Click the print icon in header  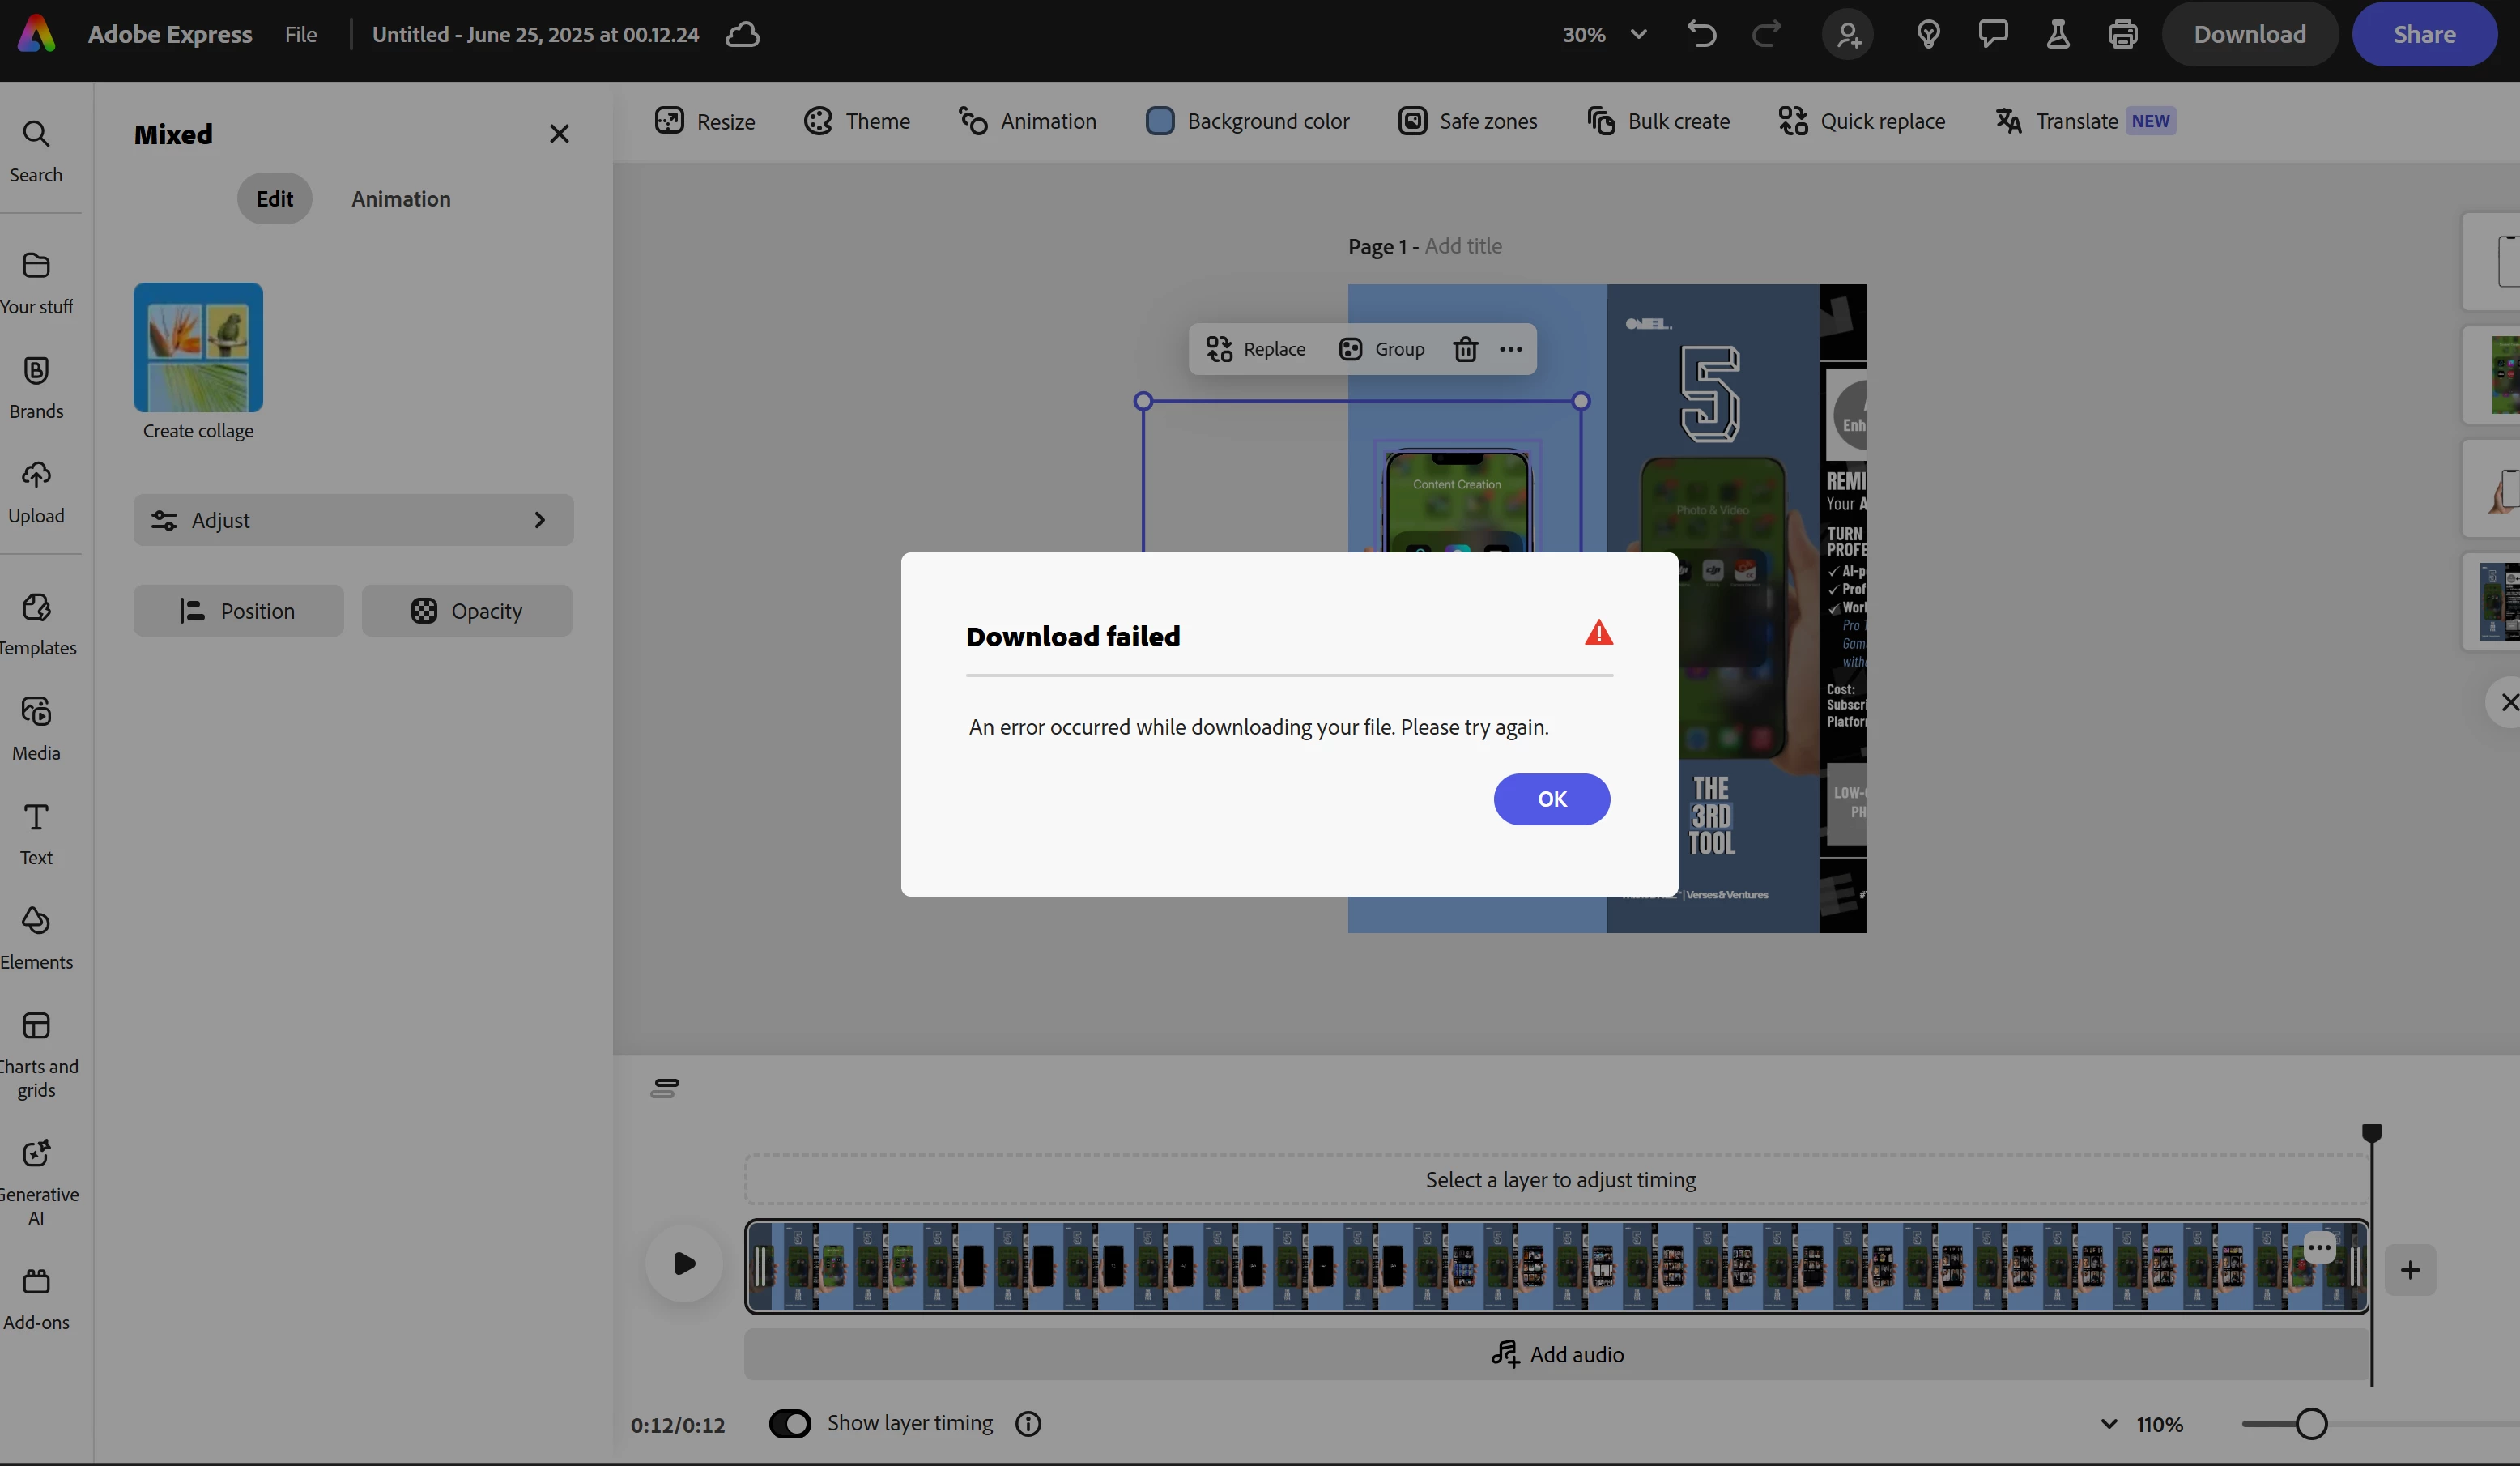click(2122, 35)
